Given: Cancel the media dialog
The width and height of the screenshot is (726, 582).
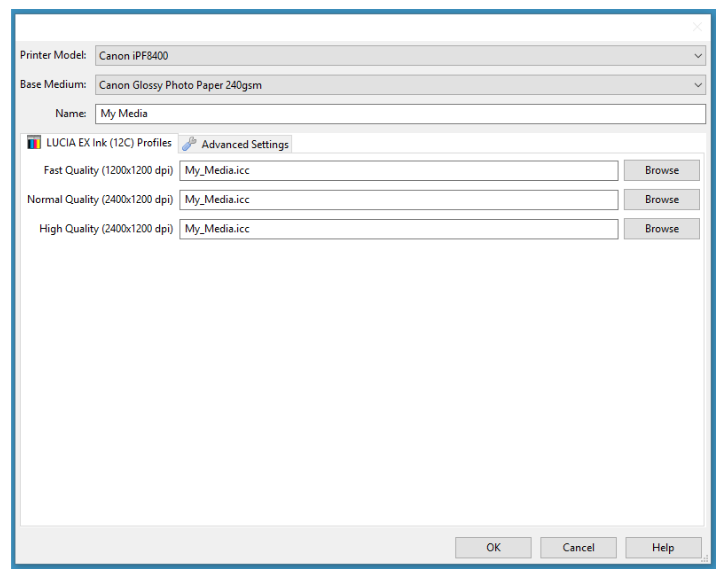Looking at the screenshot, I should (x=578, y=547).
